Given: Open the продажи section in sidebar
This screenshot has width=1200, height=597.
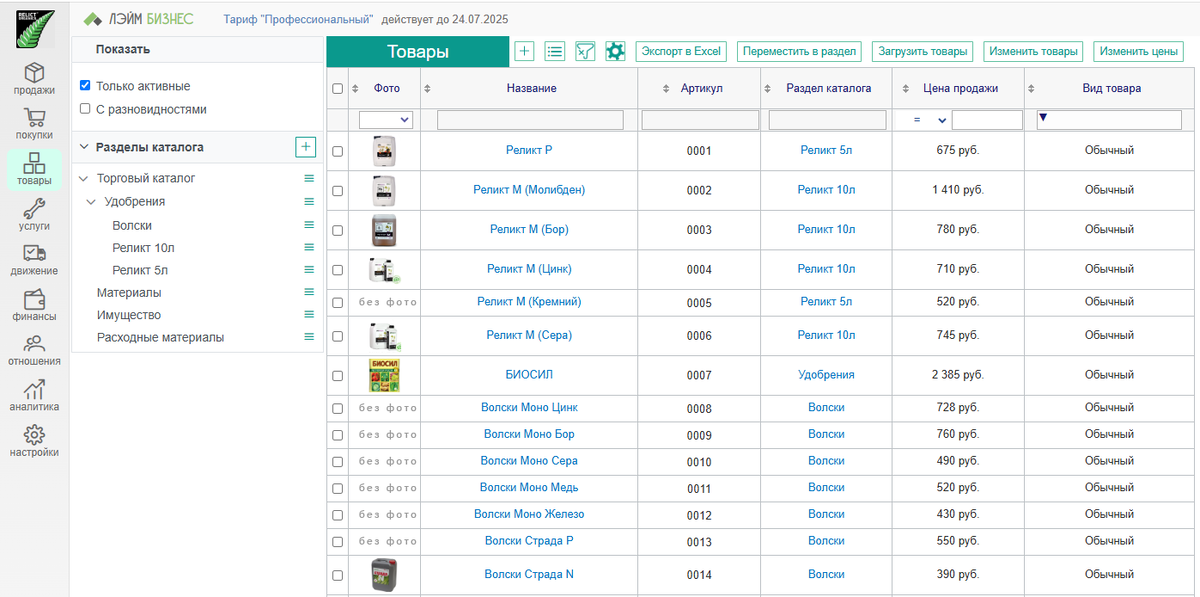Looking at the screenshot, I should pyautogui.click(x=34, y=79).
